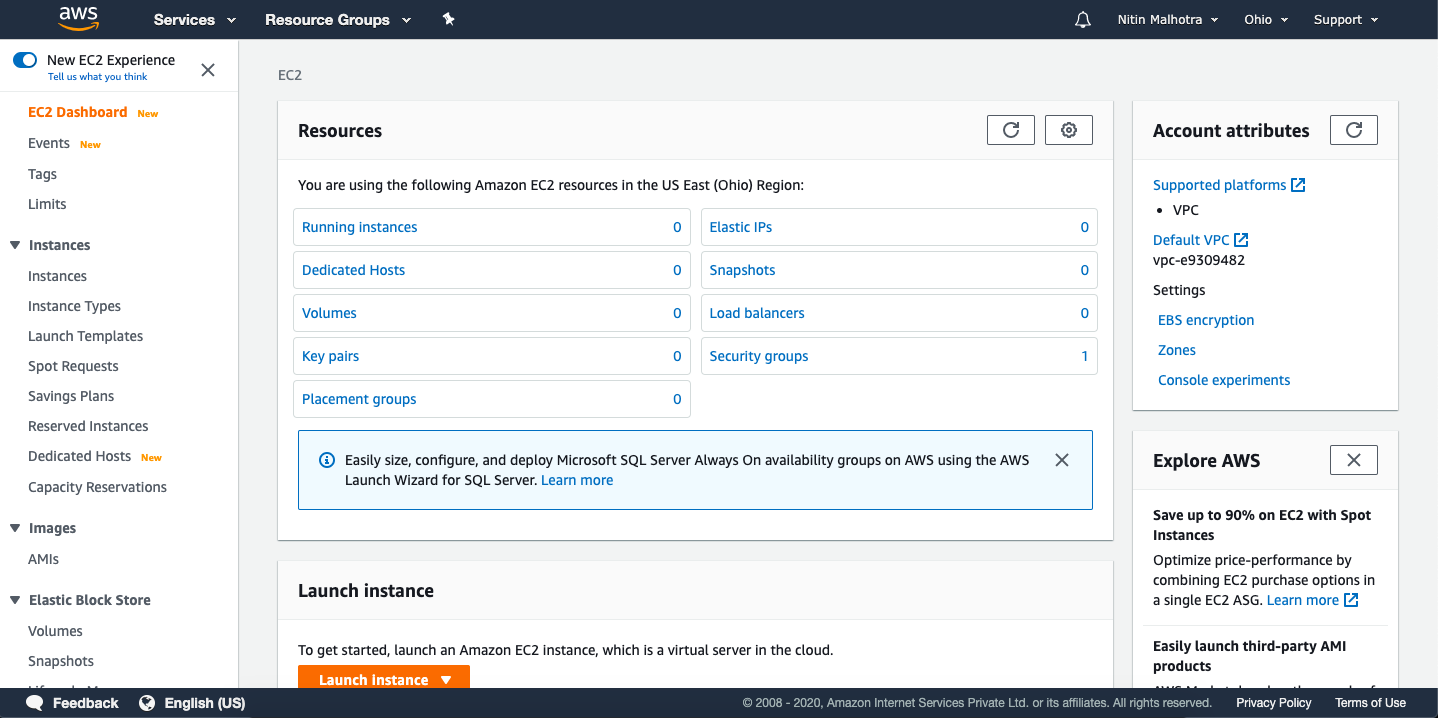Click the info icon in the banner

[326, 461]
